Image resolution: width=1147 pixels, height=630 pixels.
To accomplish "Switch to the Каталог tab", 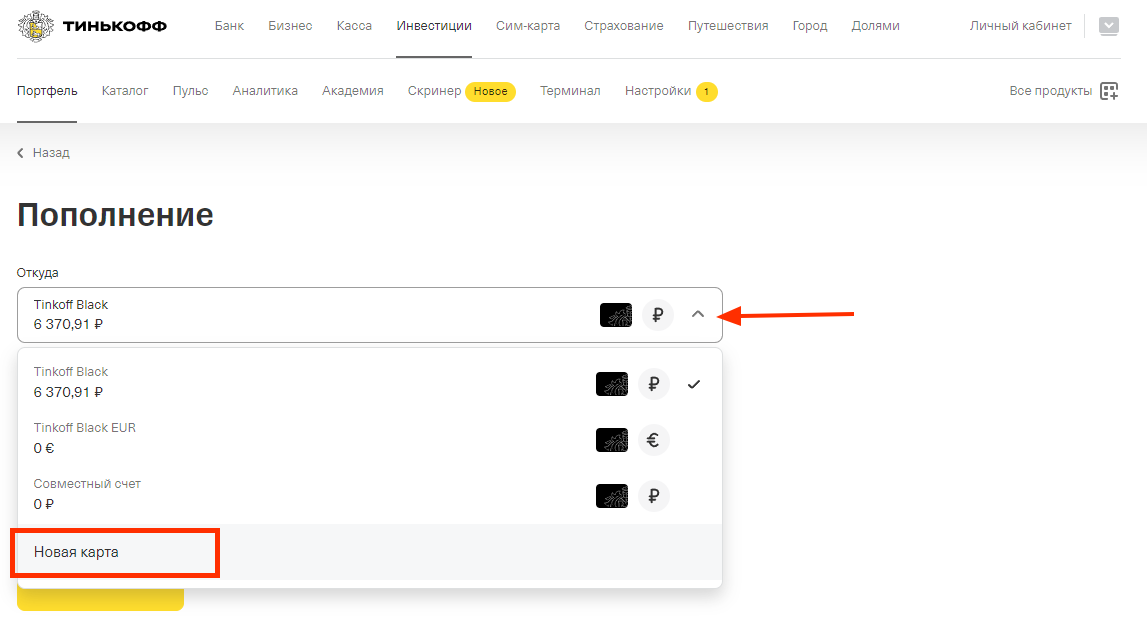I will [125, 91].
